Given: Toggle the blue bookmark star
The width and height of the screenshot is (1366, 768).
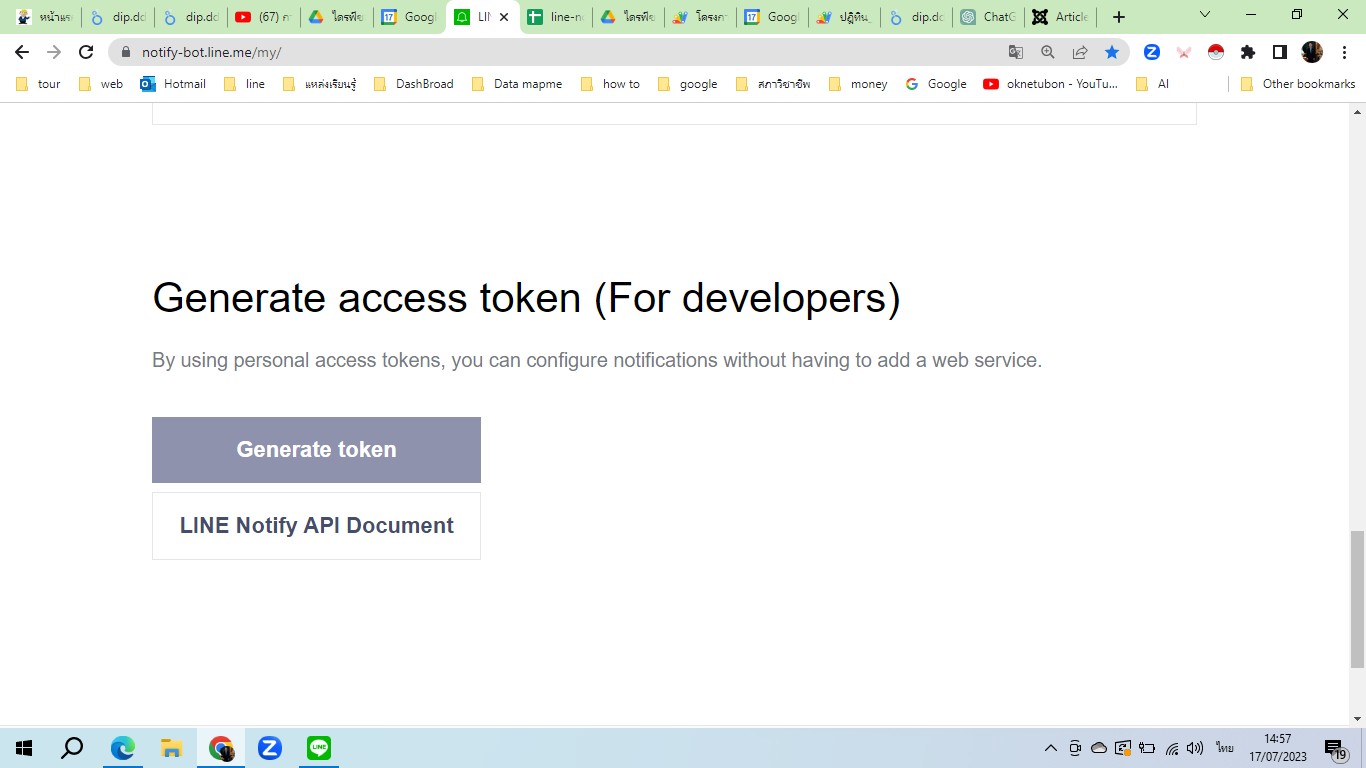Looking at the screenshot, I should 1112,52.
